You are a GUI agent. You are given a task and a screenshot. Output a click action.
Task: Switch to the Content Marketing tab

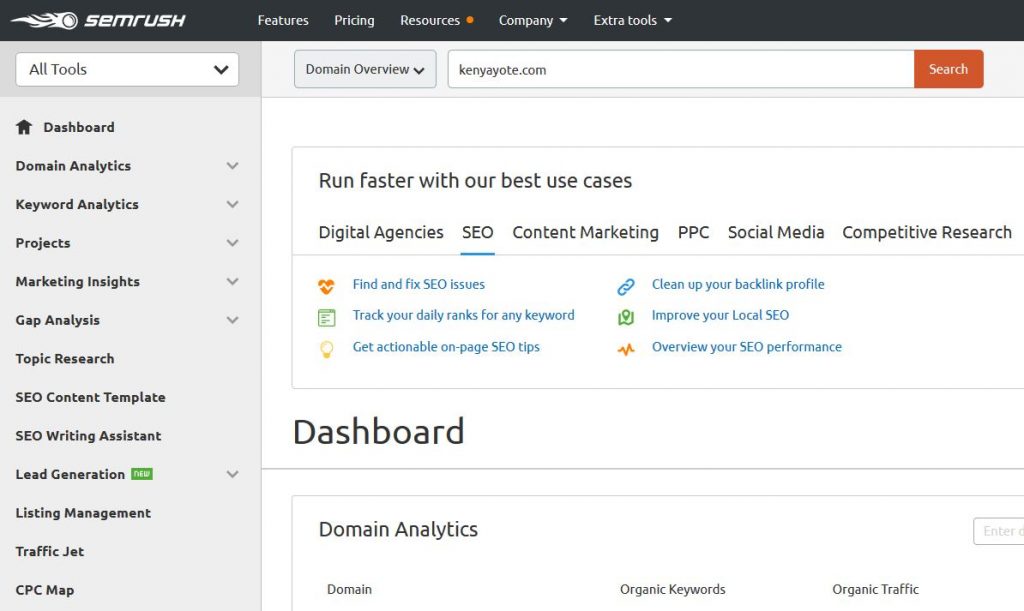(x=585, y=232)
